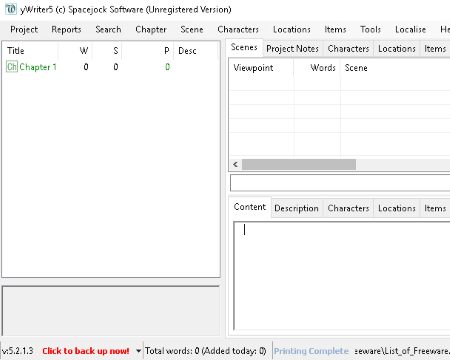Click the S column header
The height and width of the screenshot is (360, 450).
click(107, 51)
